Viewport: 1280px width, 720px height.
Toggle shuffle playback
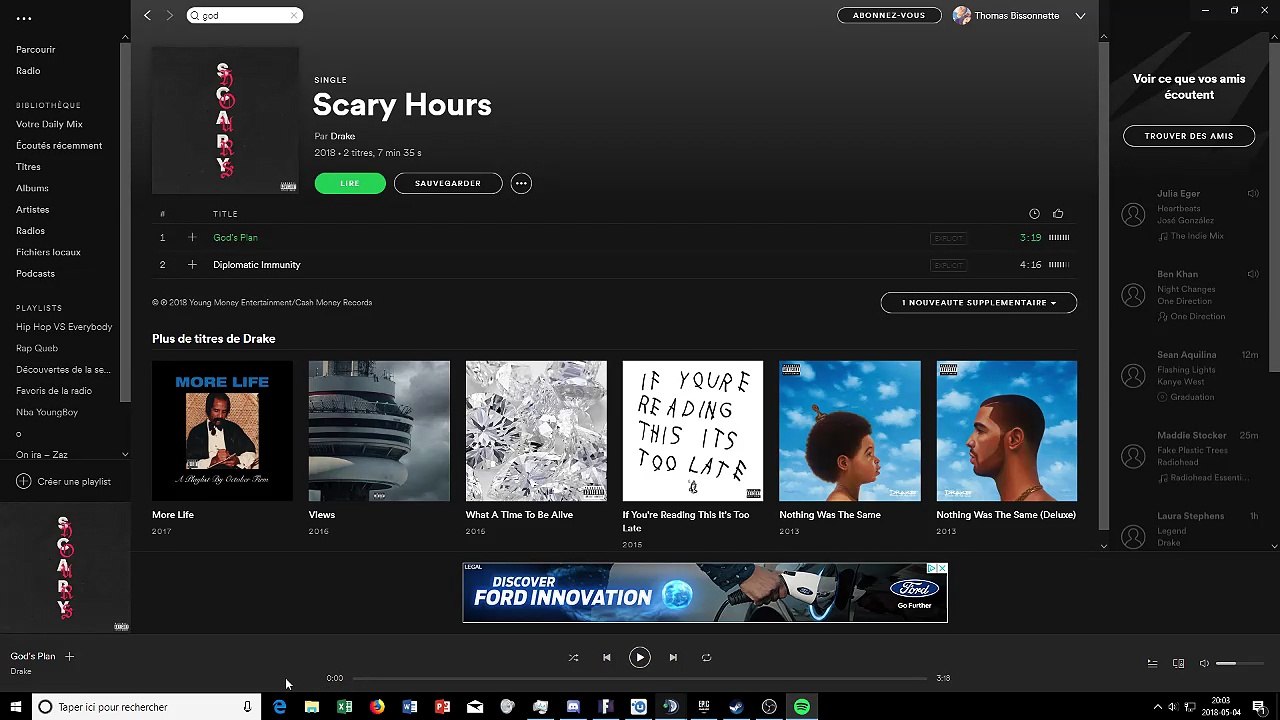(x=573, y=657)
